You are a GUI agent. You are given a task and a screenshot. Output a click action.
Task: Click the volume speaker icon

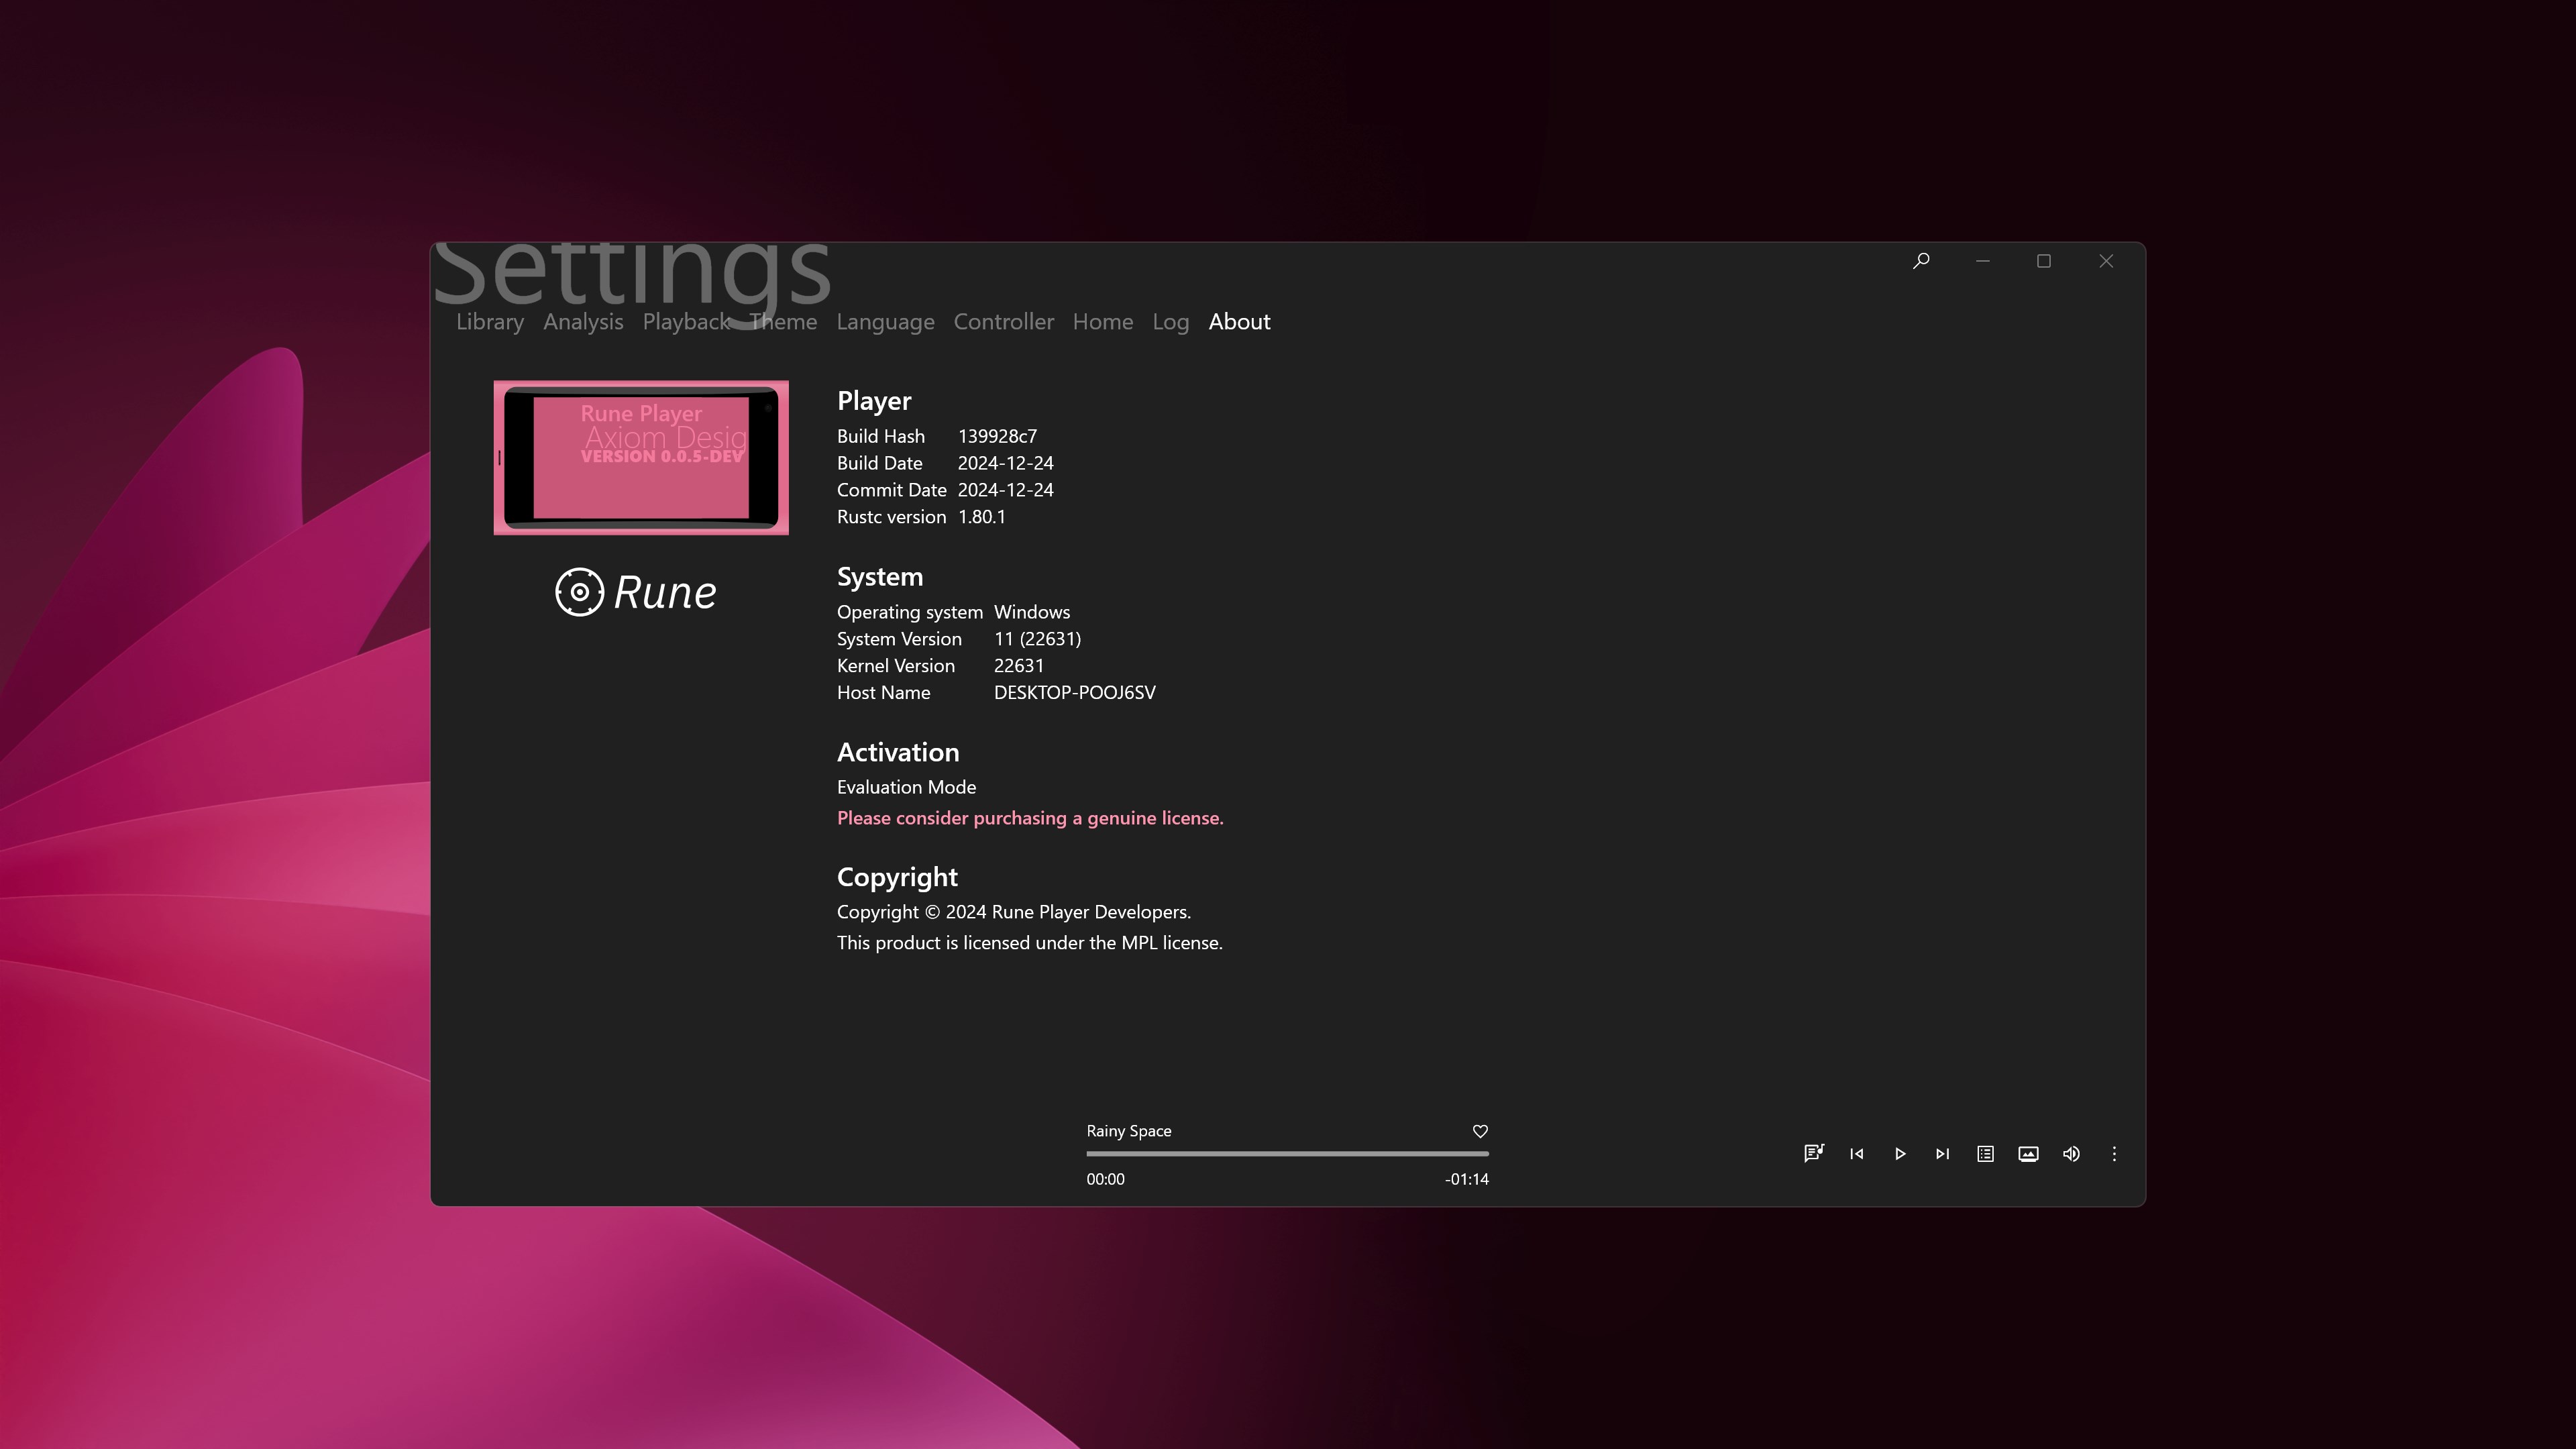tap(2071, 1153)
